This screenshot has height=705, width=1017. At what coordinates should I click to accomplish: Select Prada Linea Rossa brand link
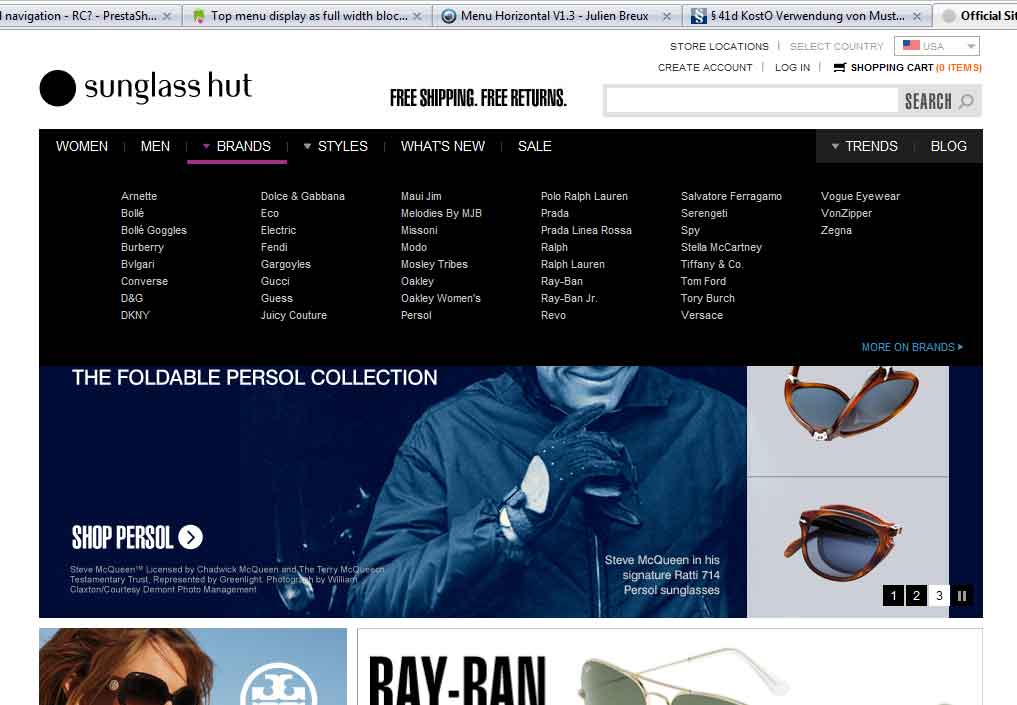pyautogui.click(x=586, y=230)
